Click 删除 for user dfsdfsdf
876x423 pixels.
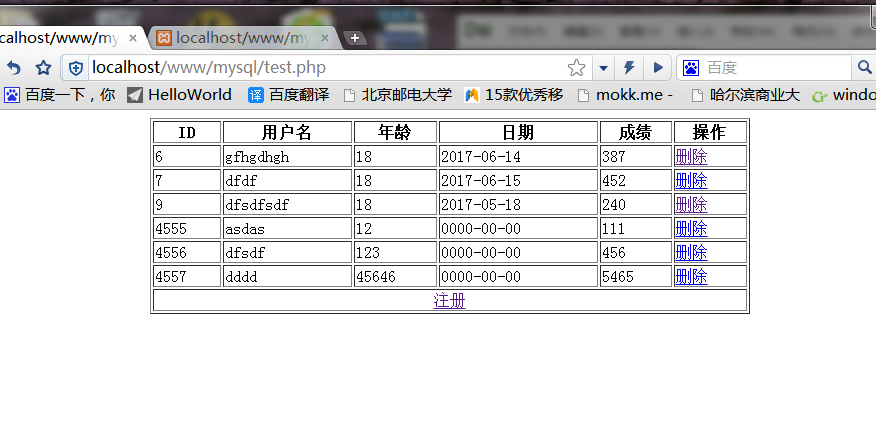pos(691,205)
